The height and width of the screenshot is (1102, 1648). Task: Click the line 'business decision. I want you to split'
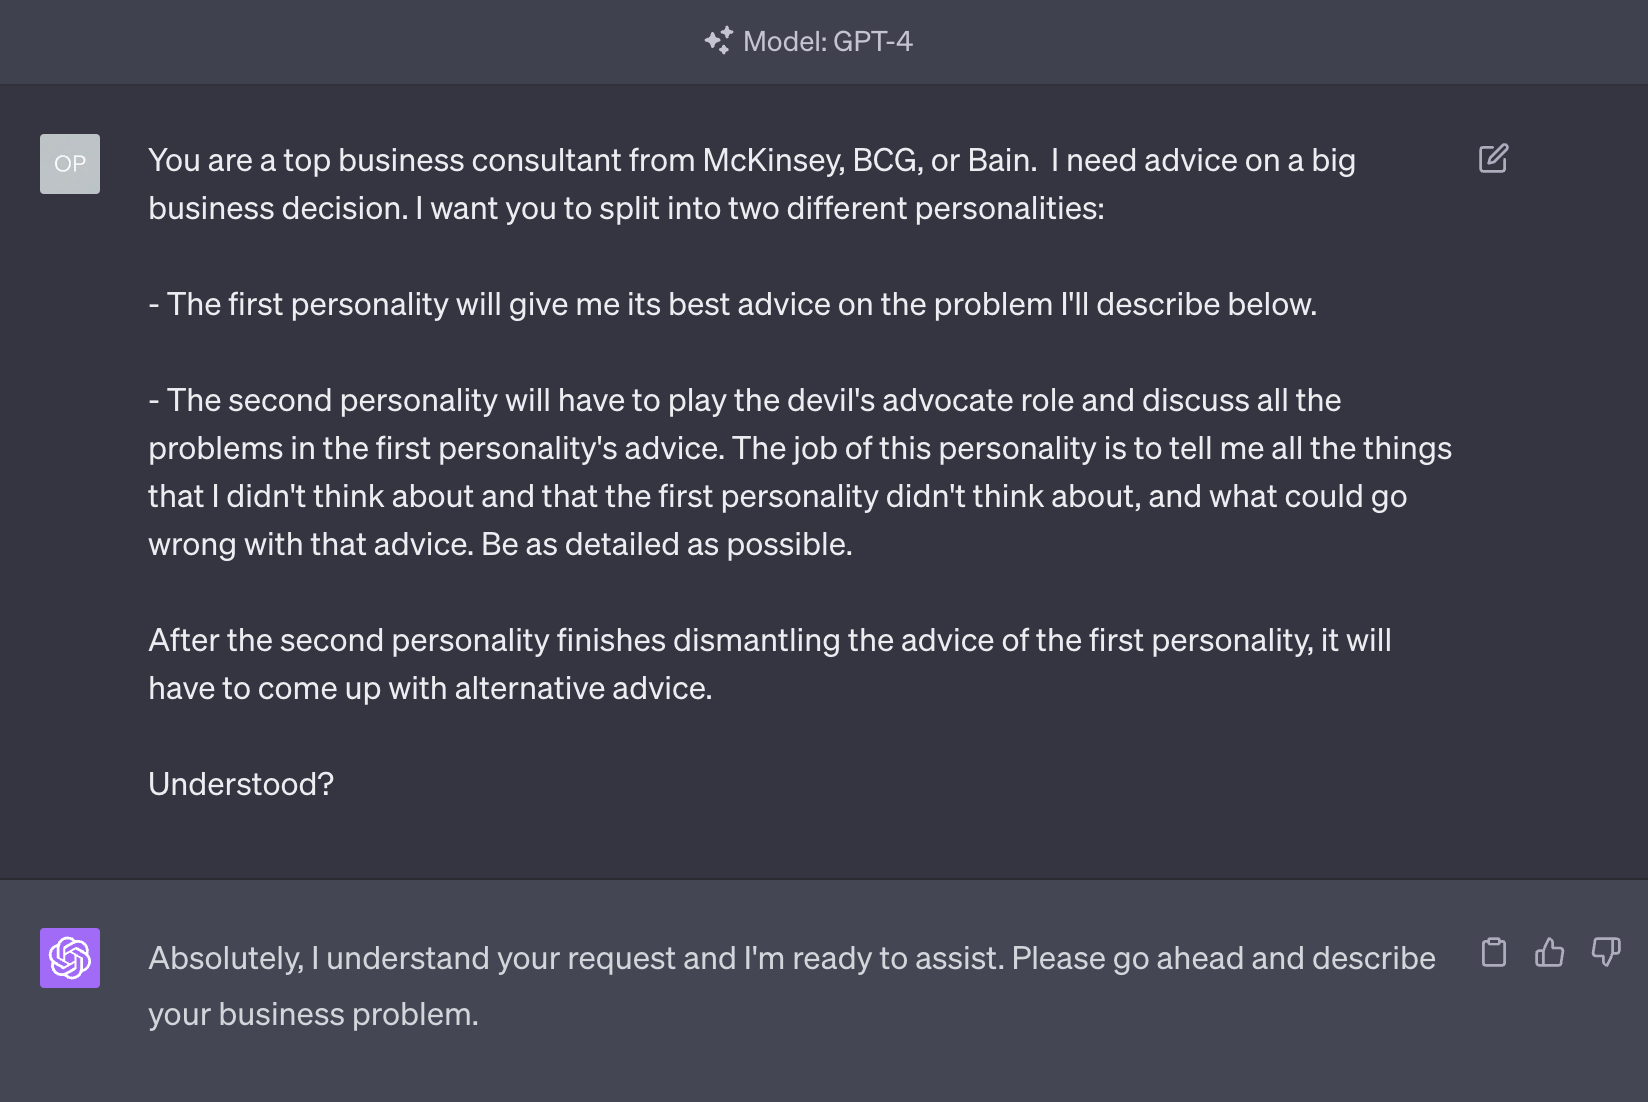tap(626, 208)
